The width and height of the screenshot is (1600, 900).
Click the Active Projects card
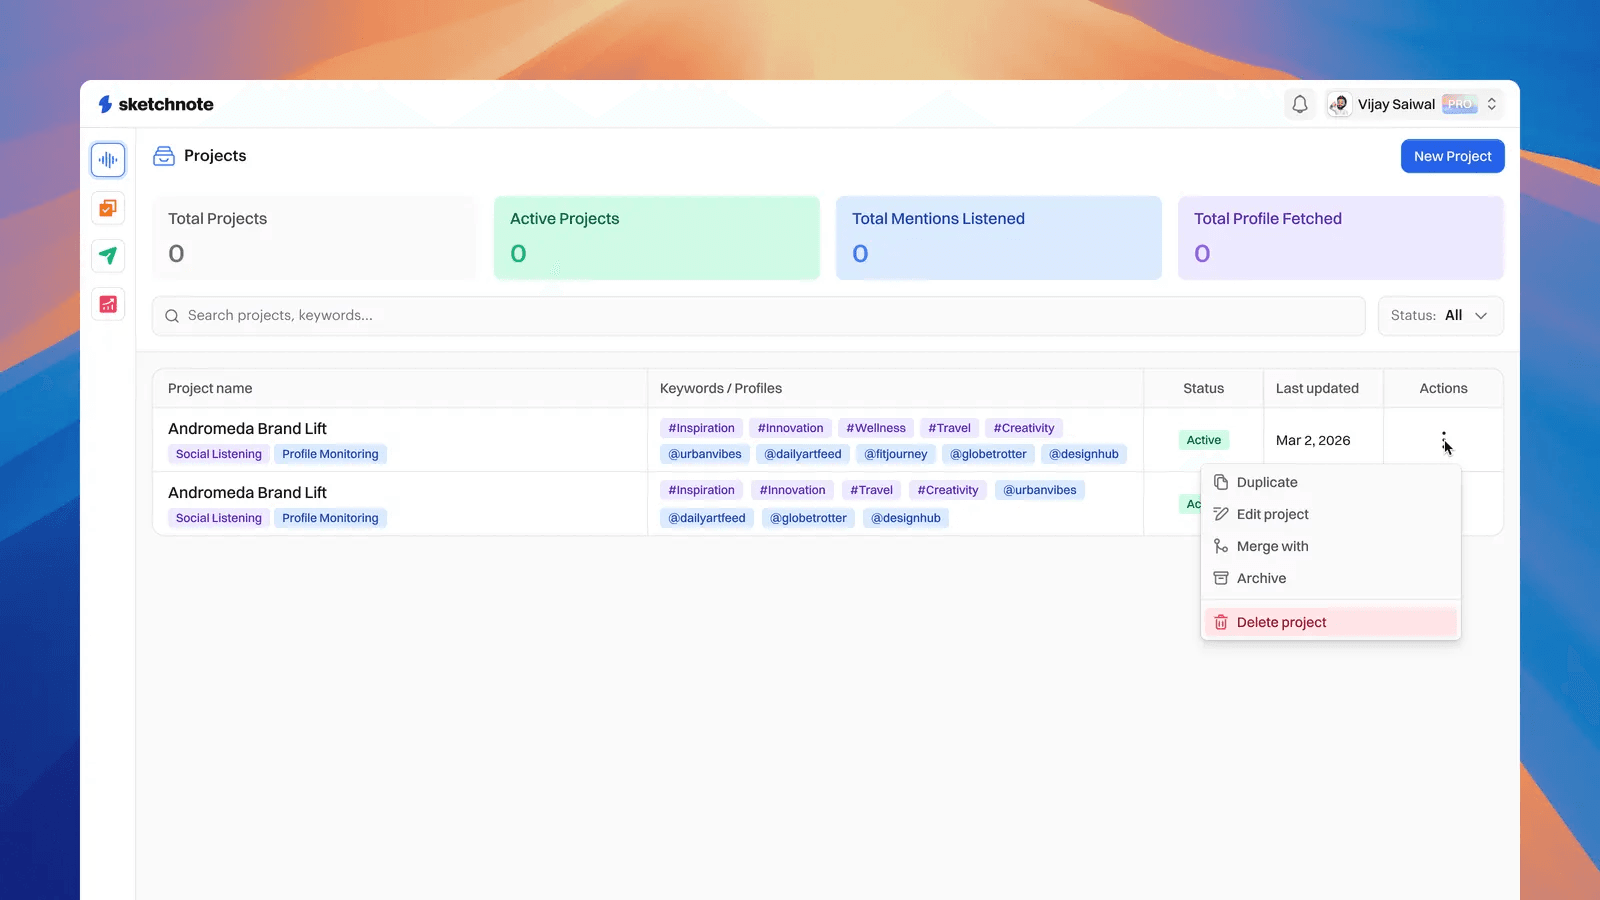657,238
